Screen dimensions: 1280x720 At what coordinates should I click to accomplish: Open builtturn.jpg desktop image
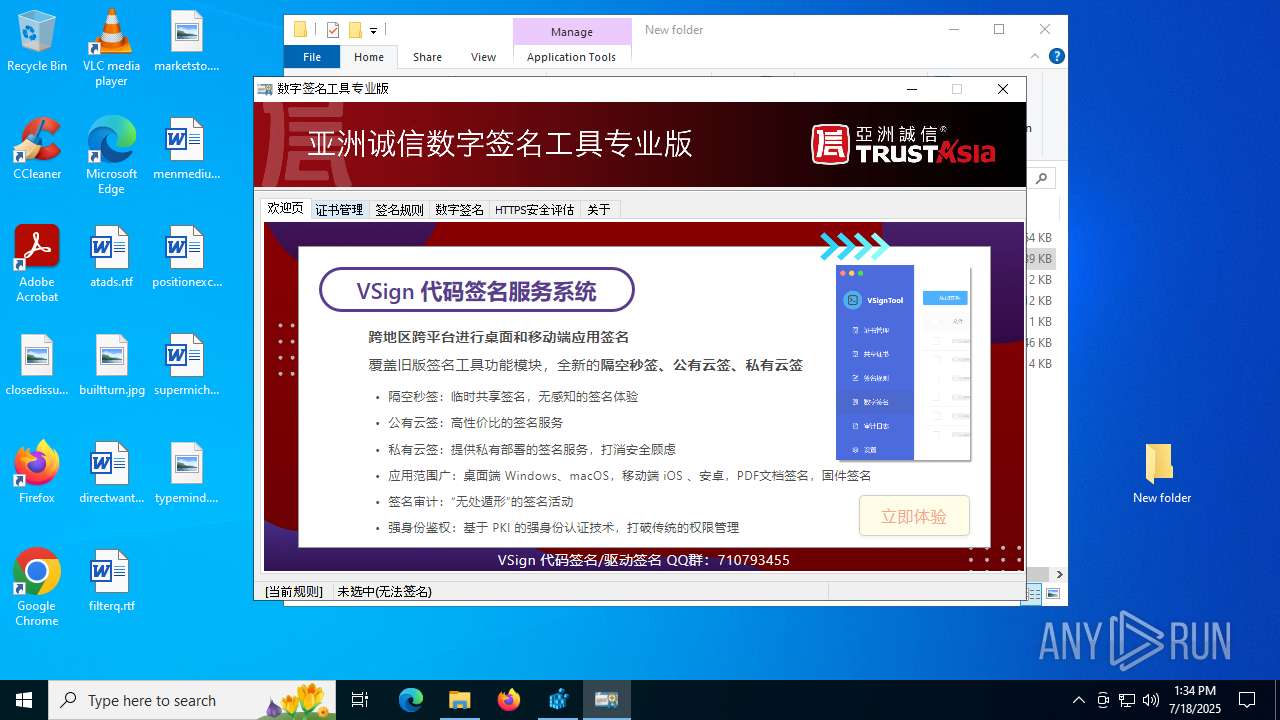(111, 365)
